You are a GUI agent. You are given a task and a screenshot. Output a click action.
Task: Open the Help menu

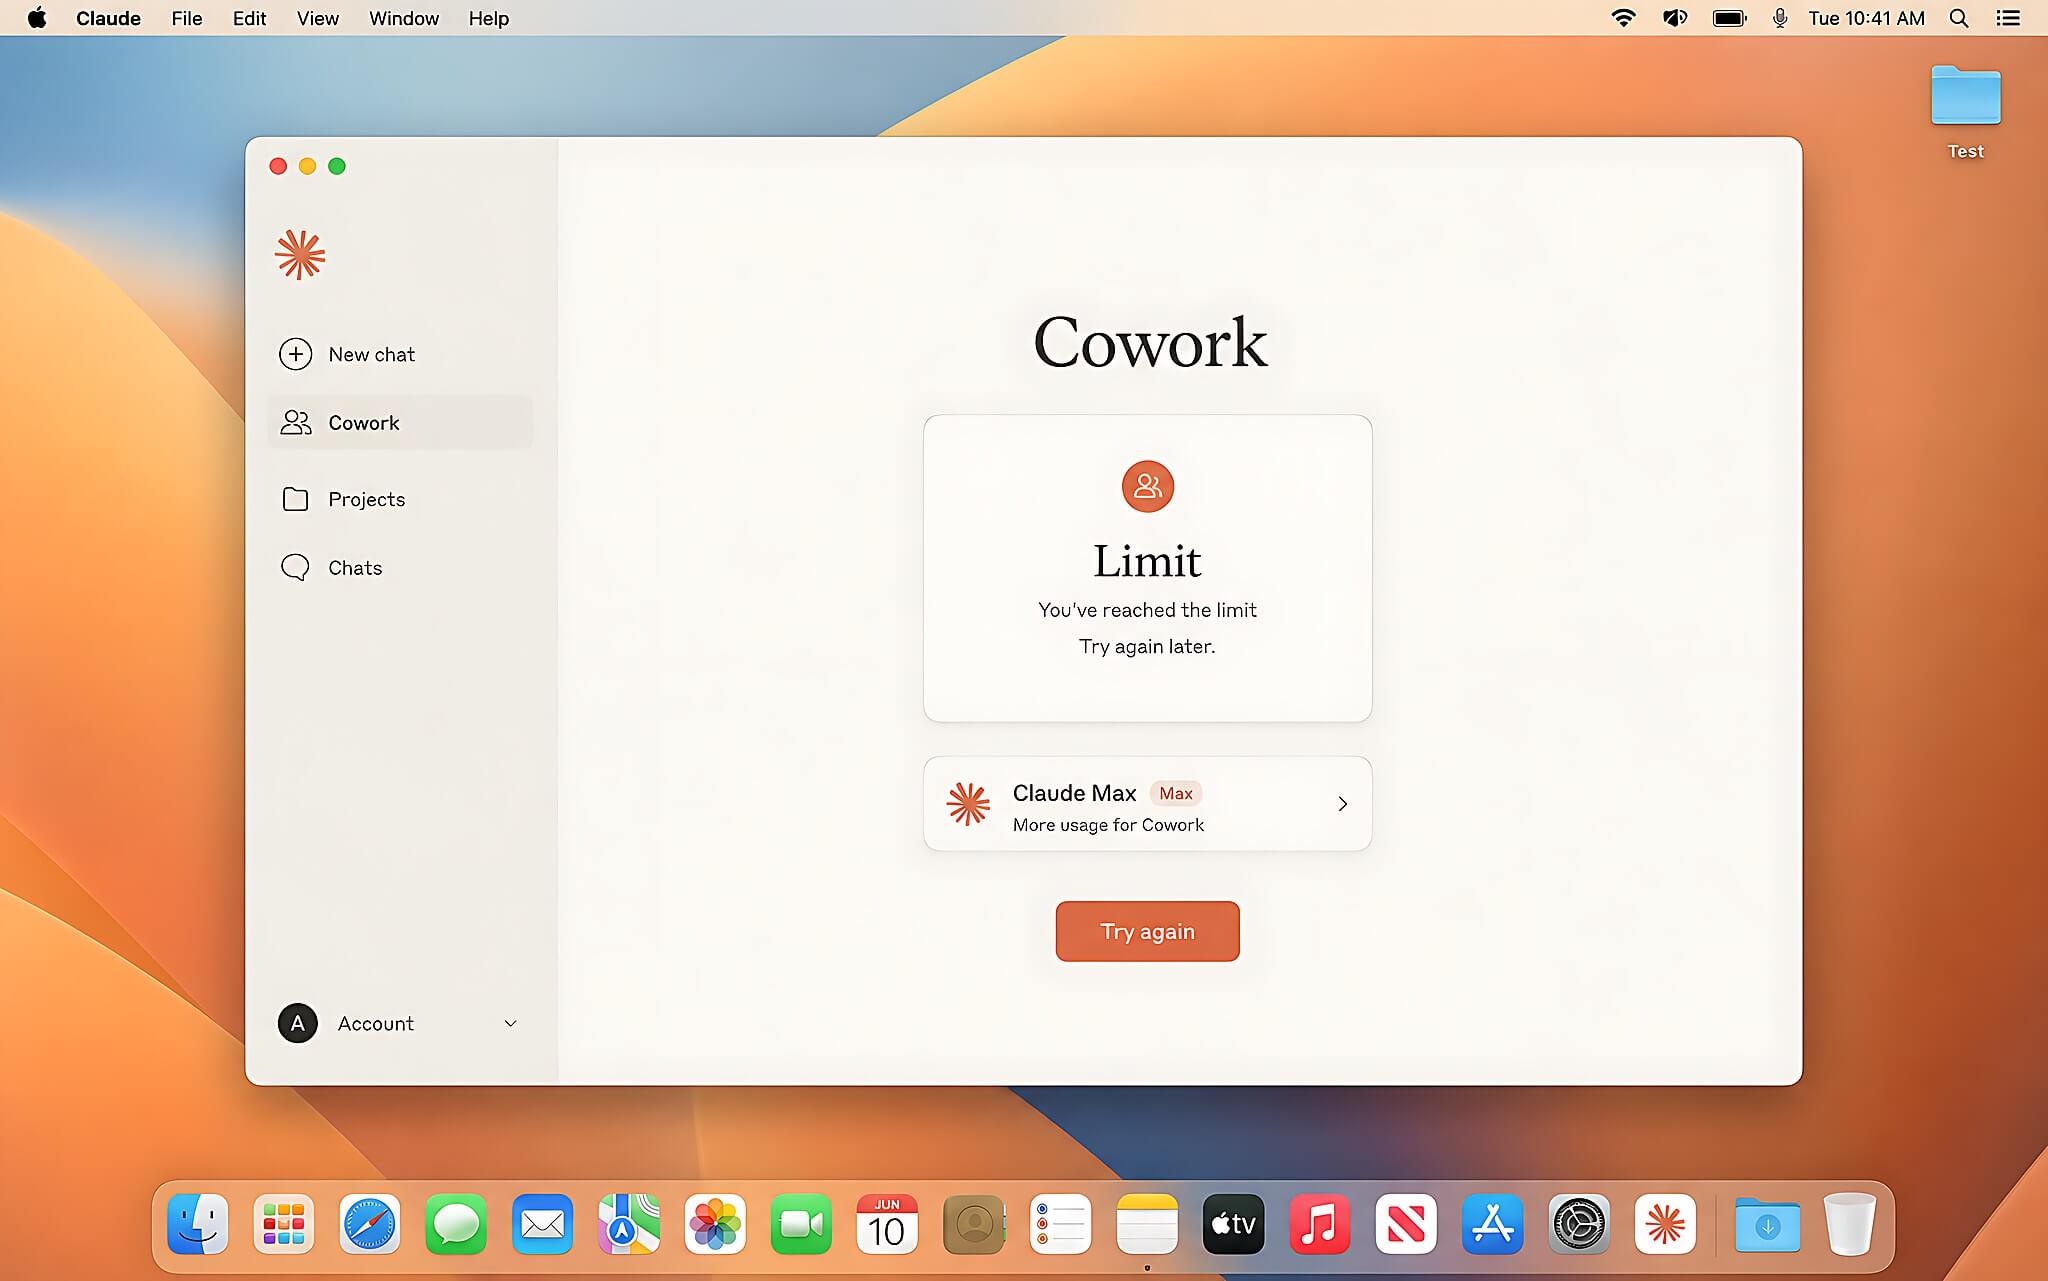coord(488,18)
